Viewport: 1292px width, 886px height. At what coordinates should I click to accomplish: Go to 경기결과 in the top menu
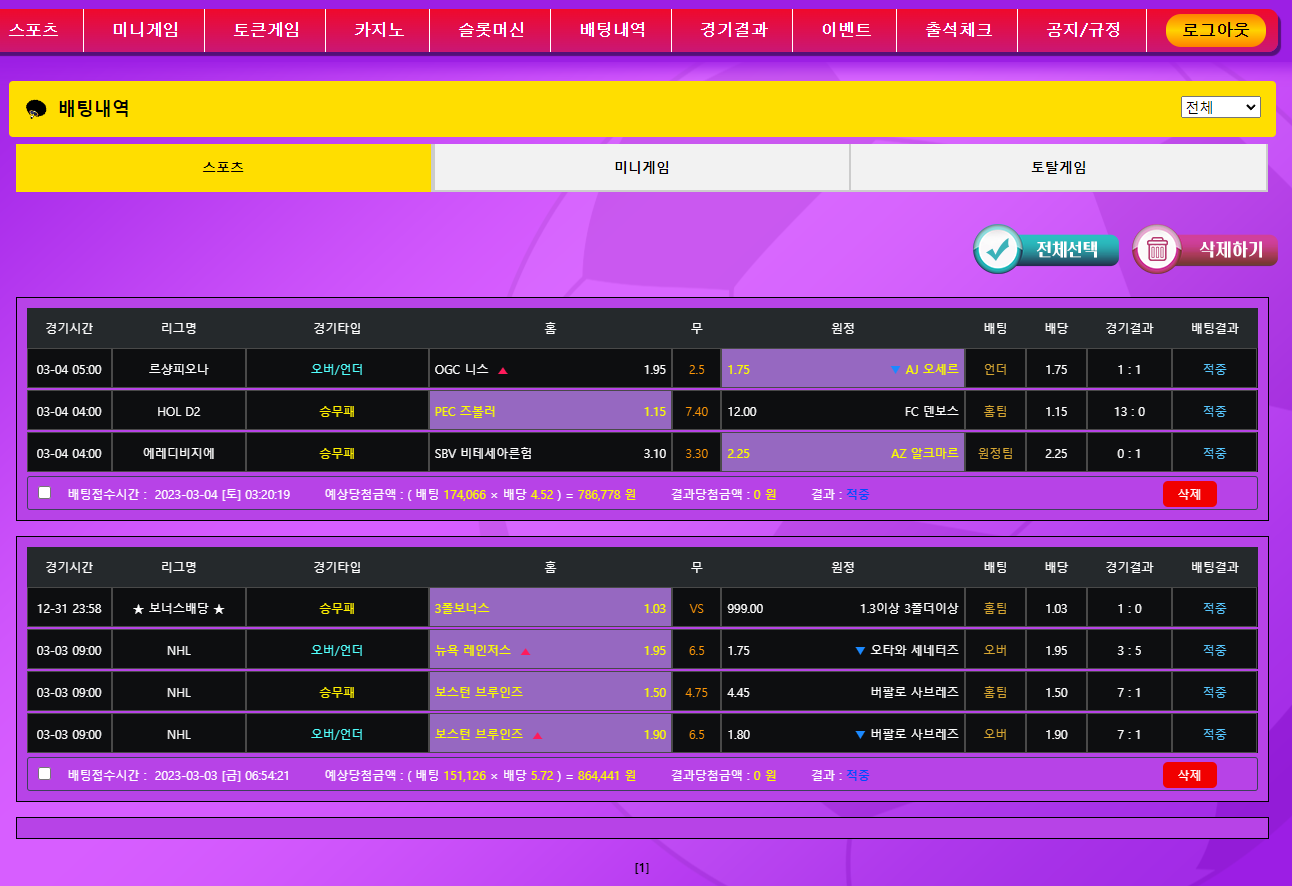point(733,30)
